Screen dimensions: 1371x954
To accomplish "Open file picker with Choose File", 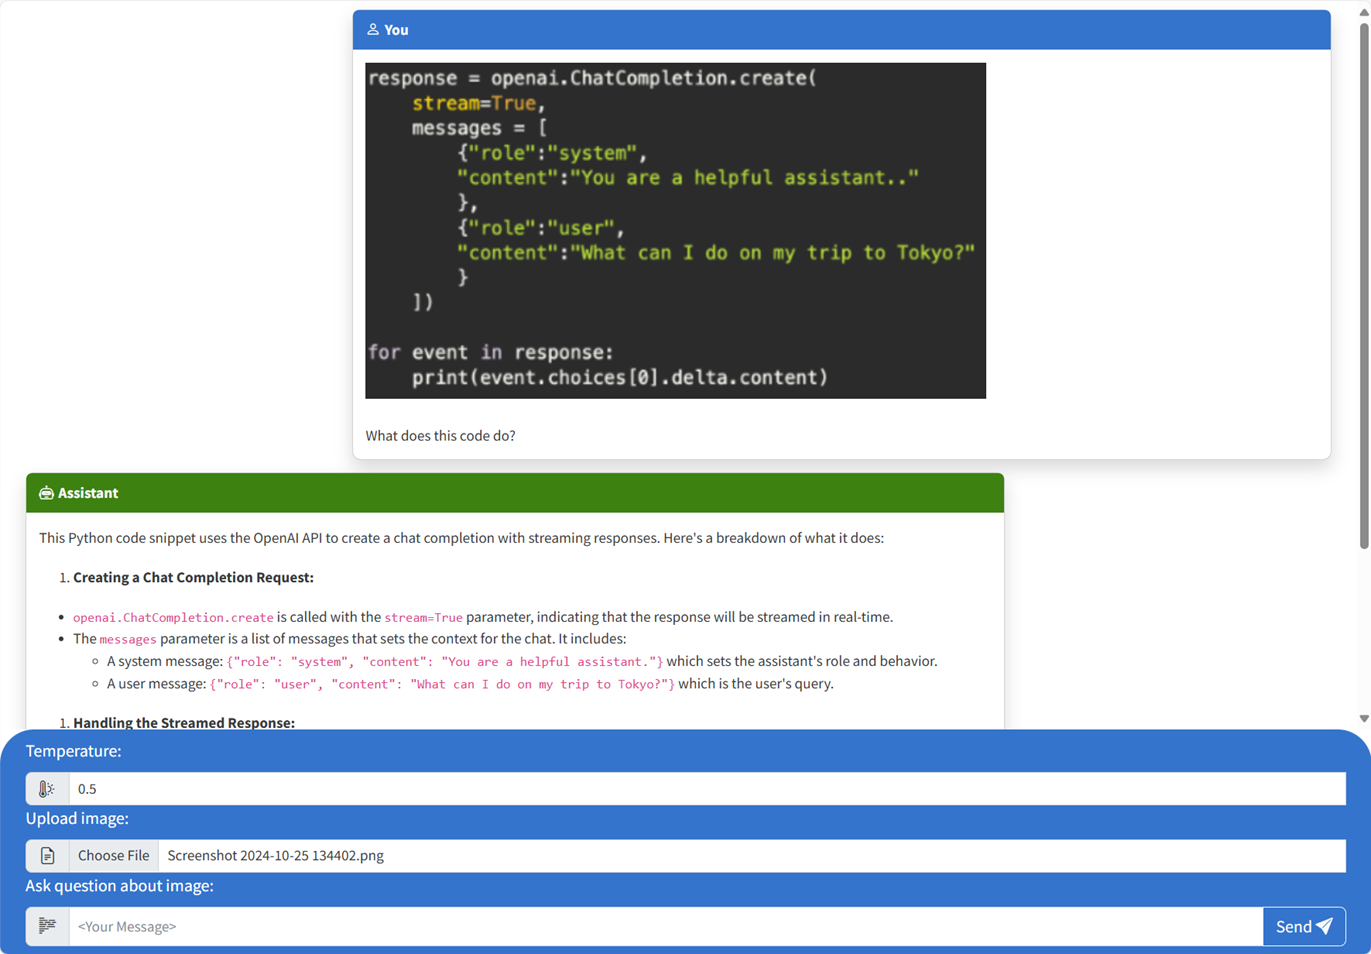I will (x=113, y=856).
